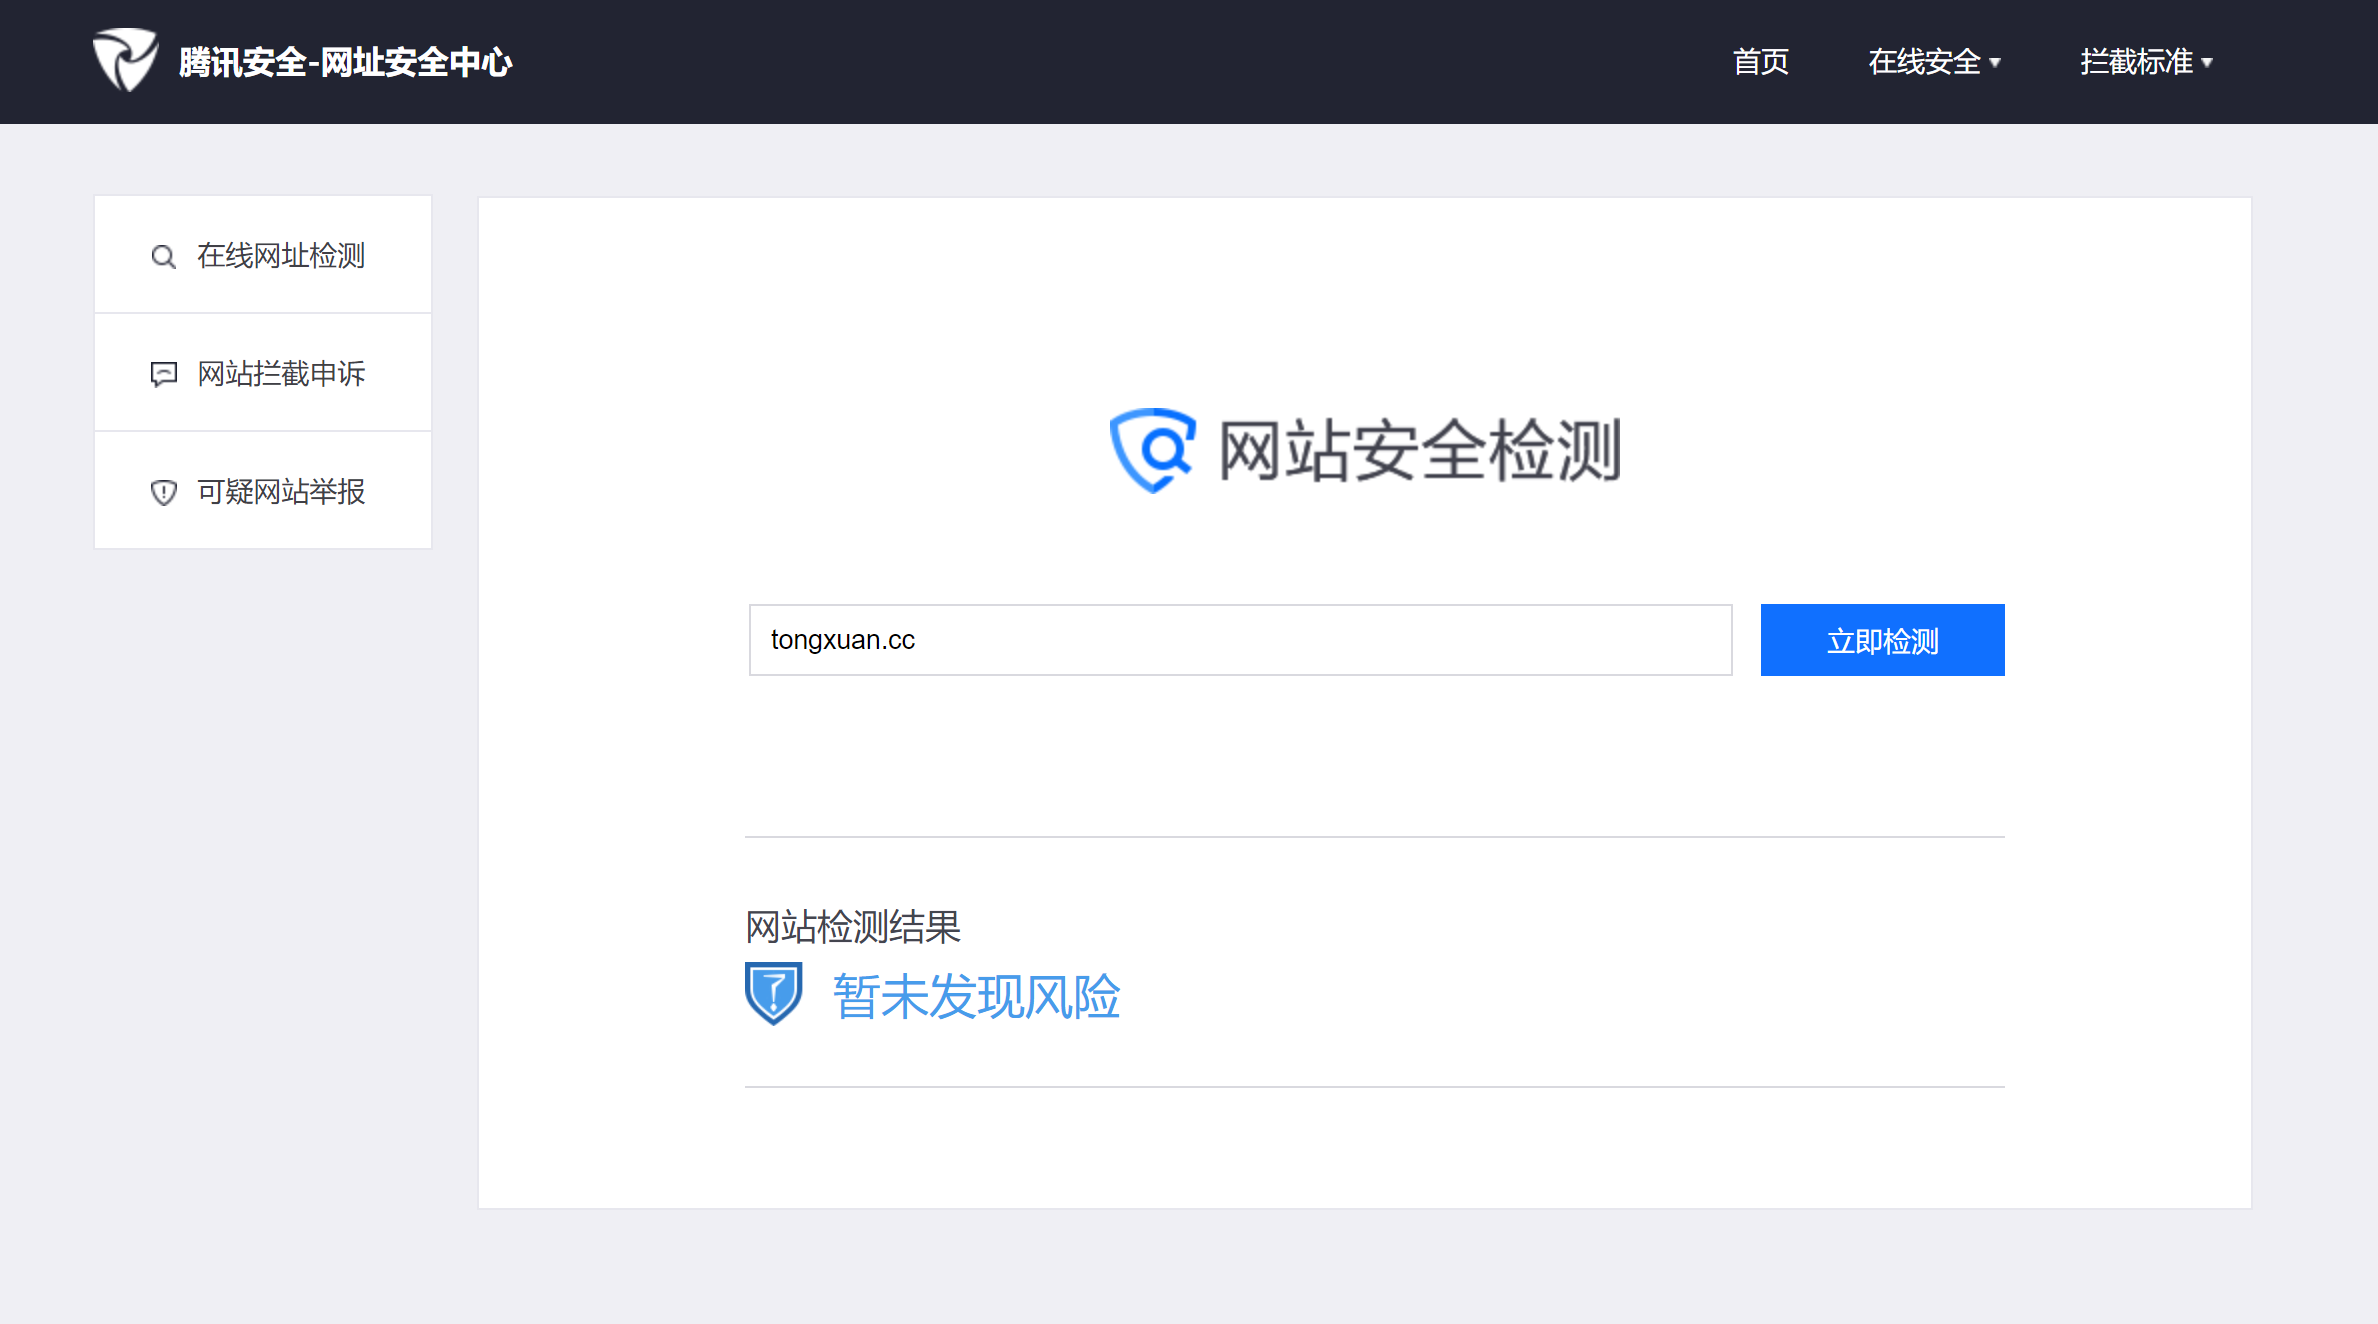Click the shield alert icon beside 可疑网站举报
This screenshot has width=2378, height=1324.
pos(163,492)
